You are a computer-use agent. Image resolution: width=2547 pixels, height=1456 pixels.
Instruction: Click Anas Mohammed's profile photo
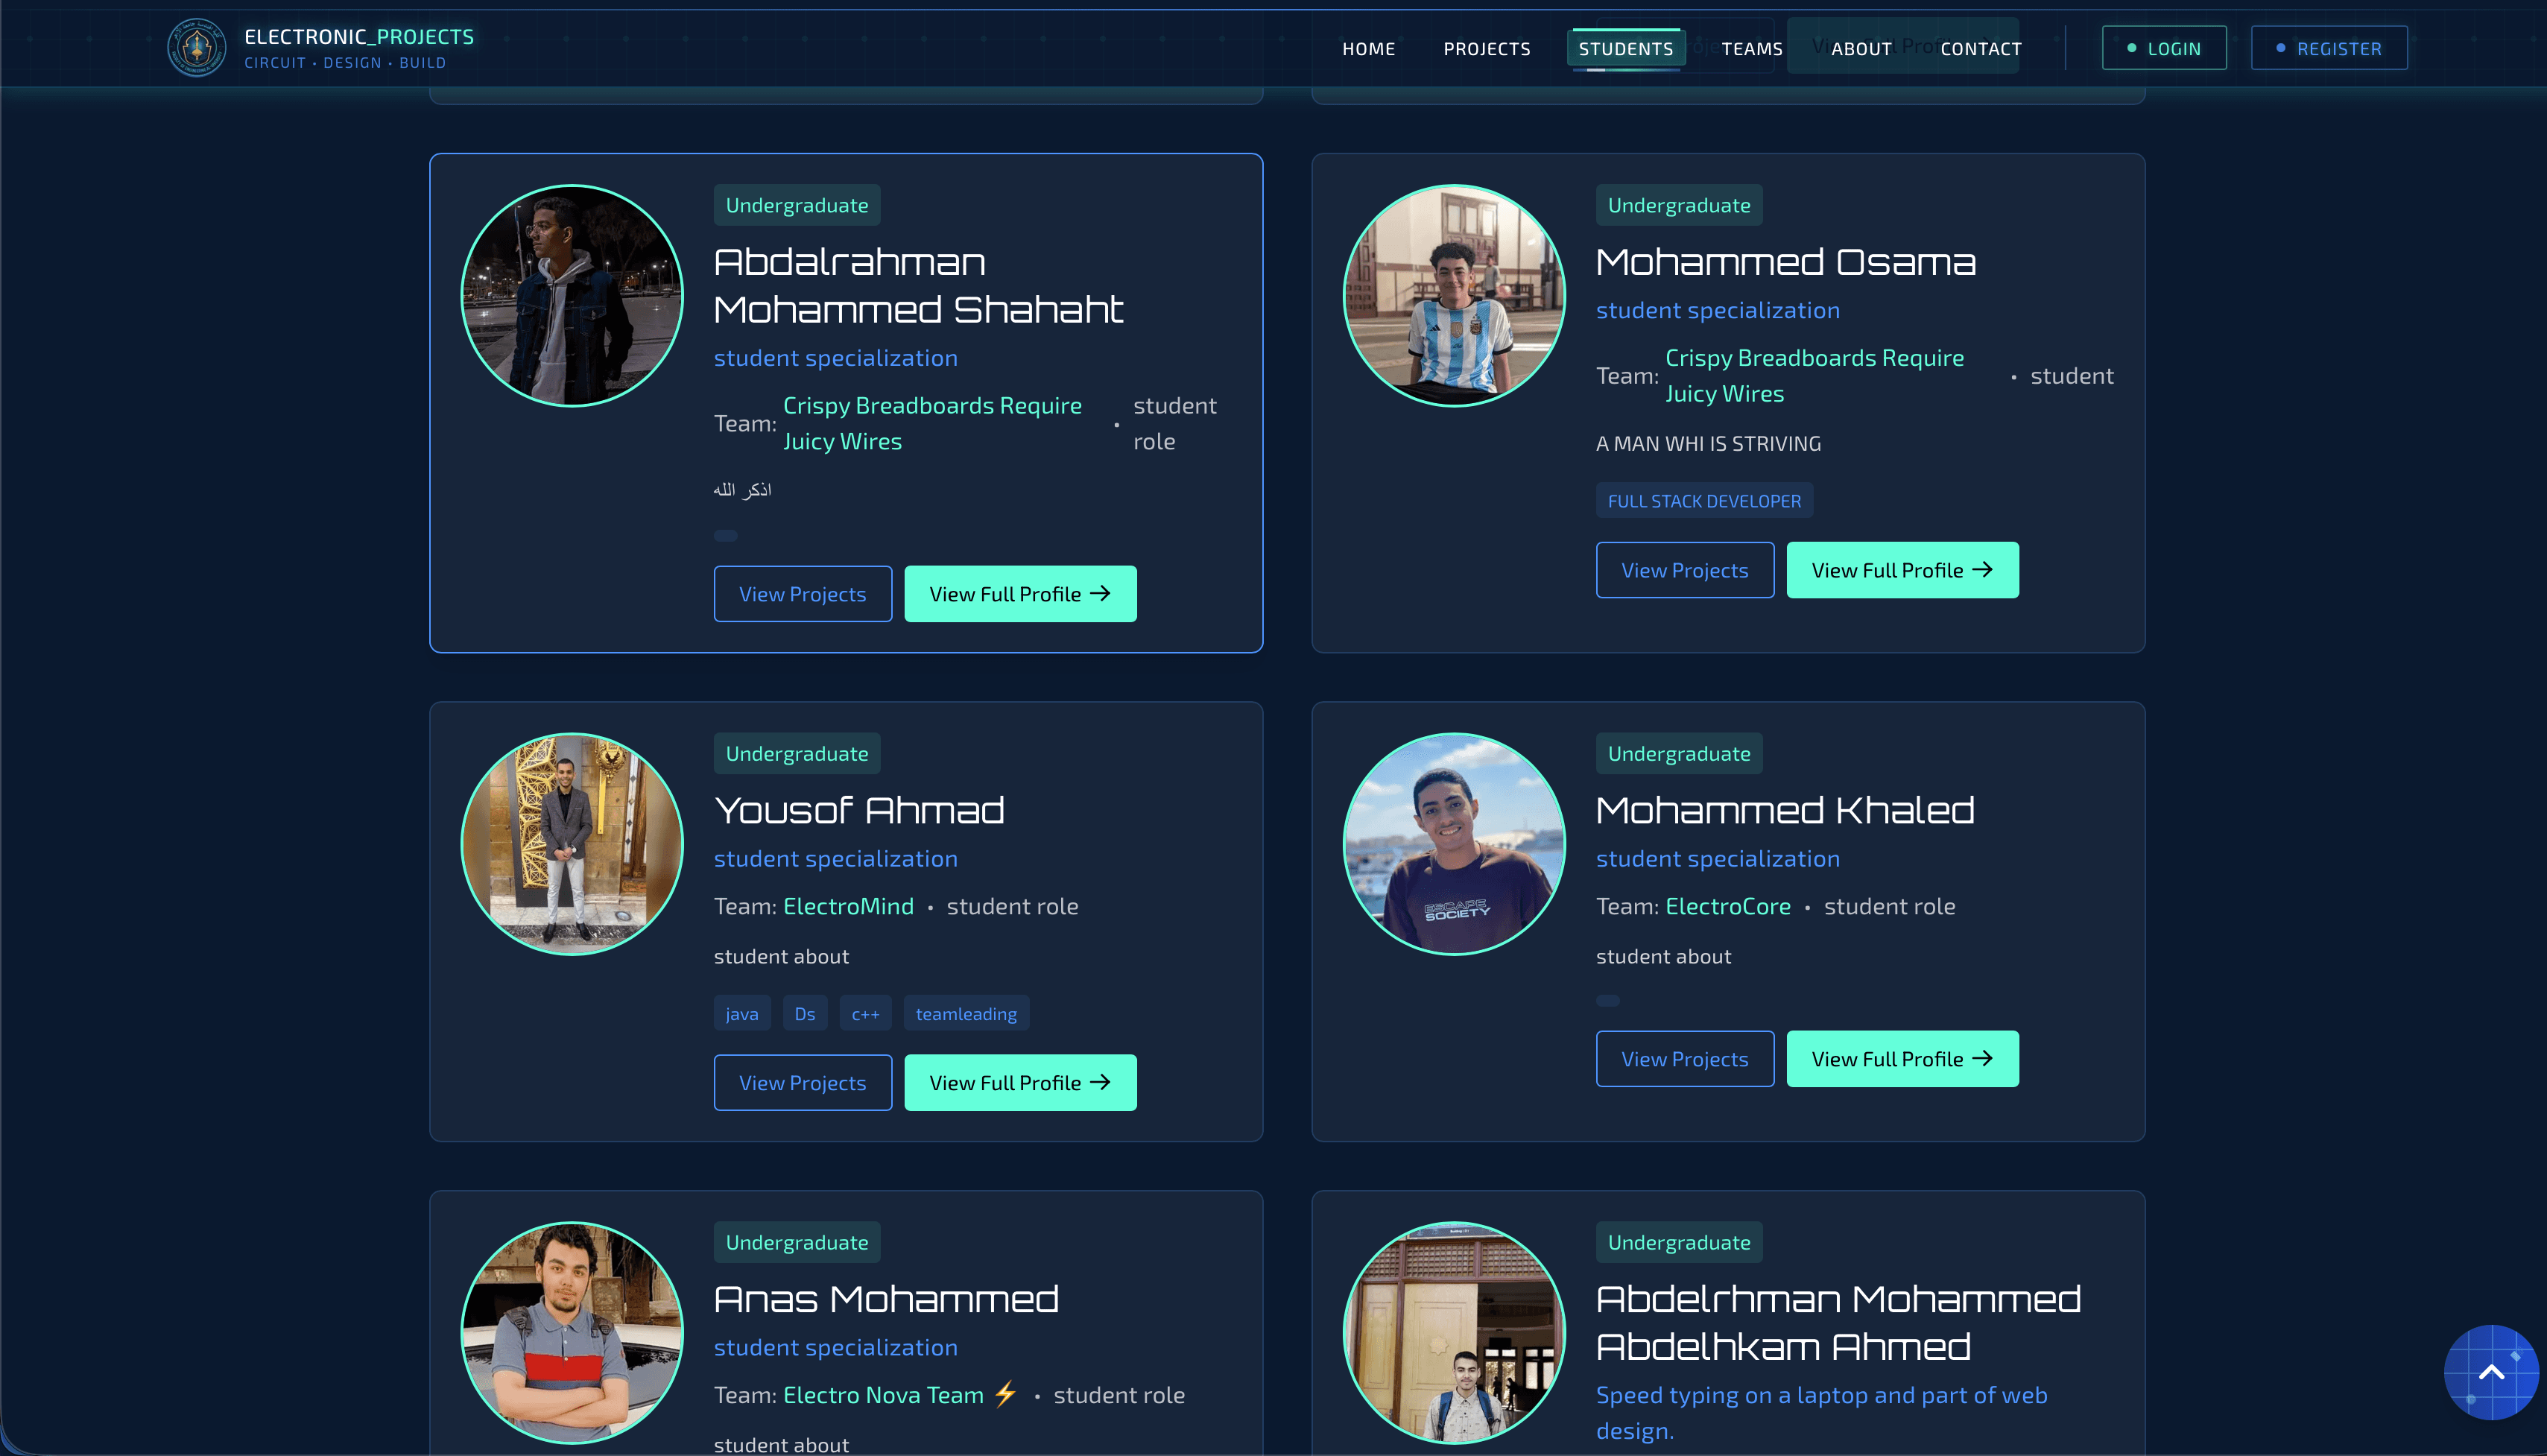(x=572, y=1333)
